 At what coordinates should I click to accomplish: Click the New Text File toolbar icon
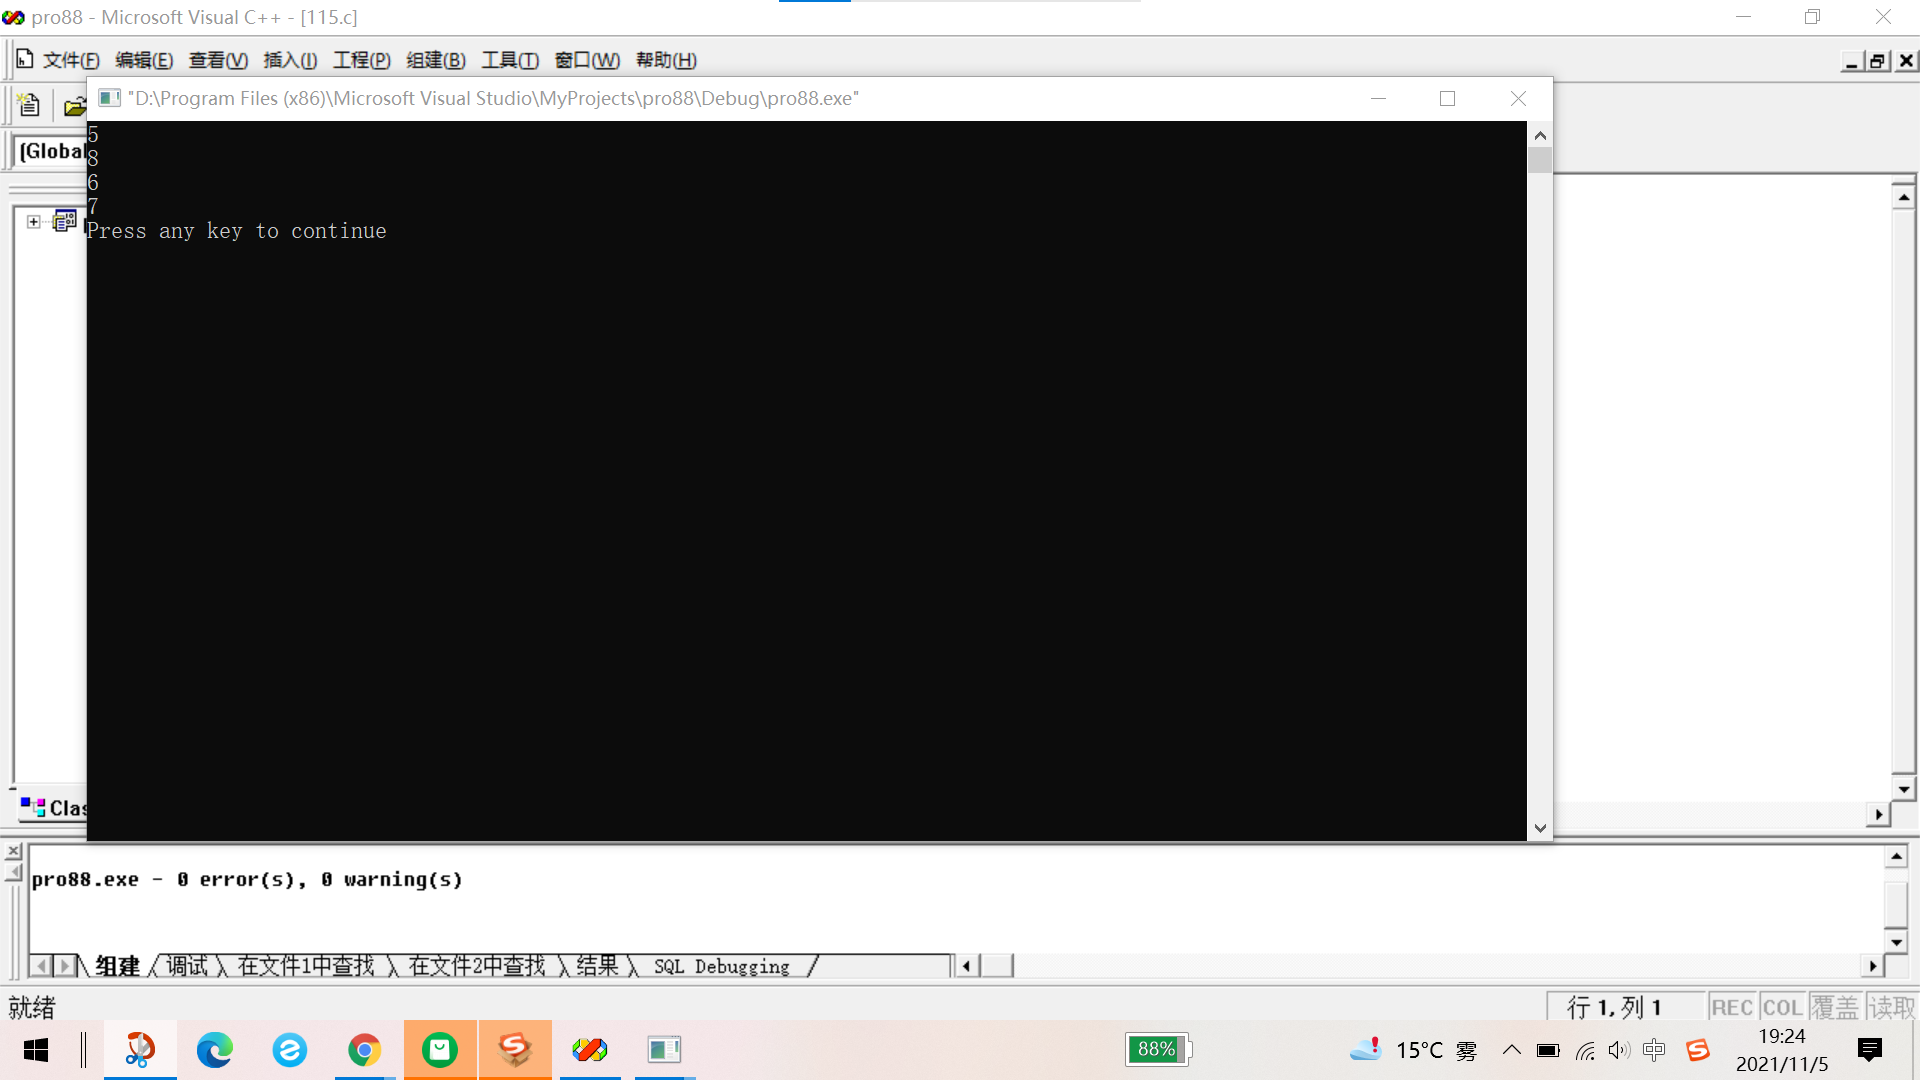pyautogui.click(x=28, y=105)
